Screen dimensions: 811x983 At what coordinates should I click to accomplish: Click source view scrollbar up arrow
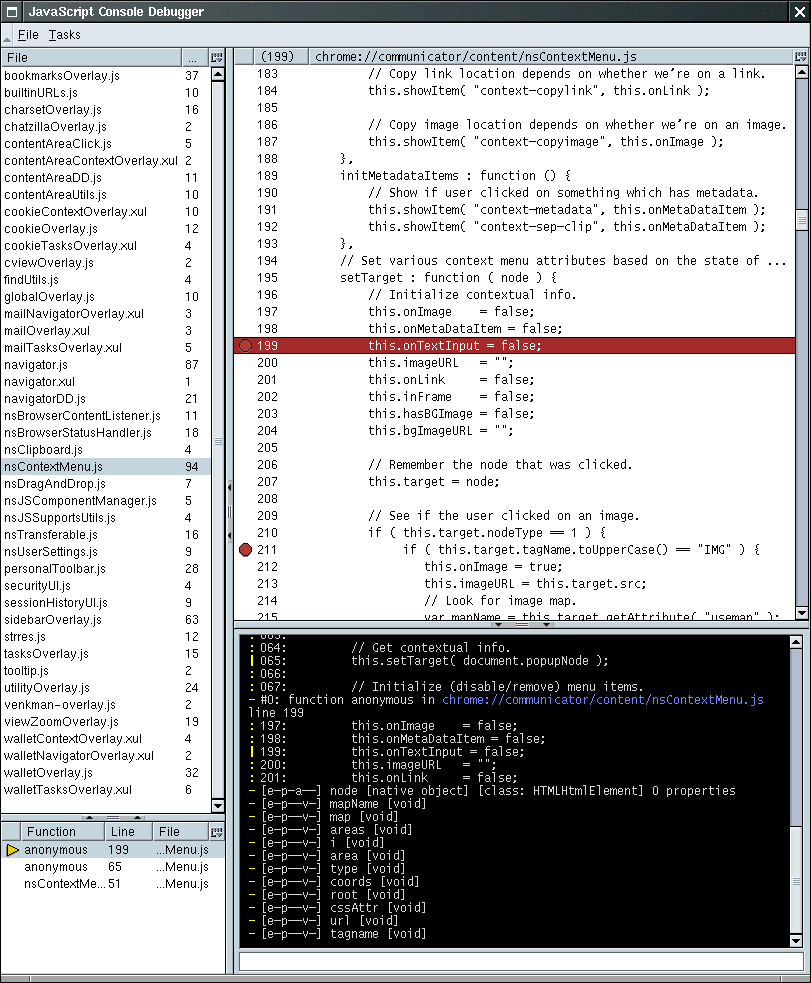(x=802, y=72)
